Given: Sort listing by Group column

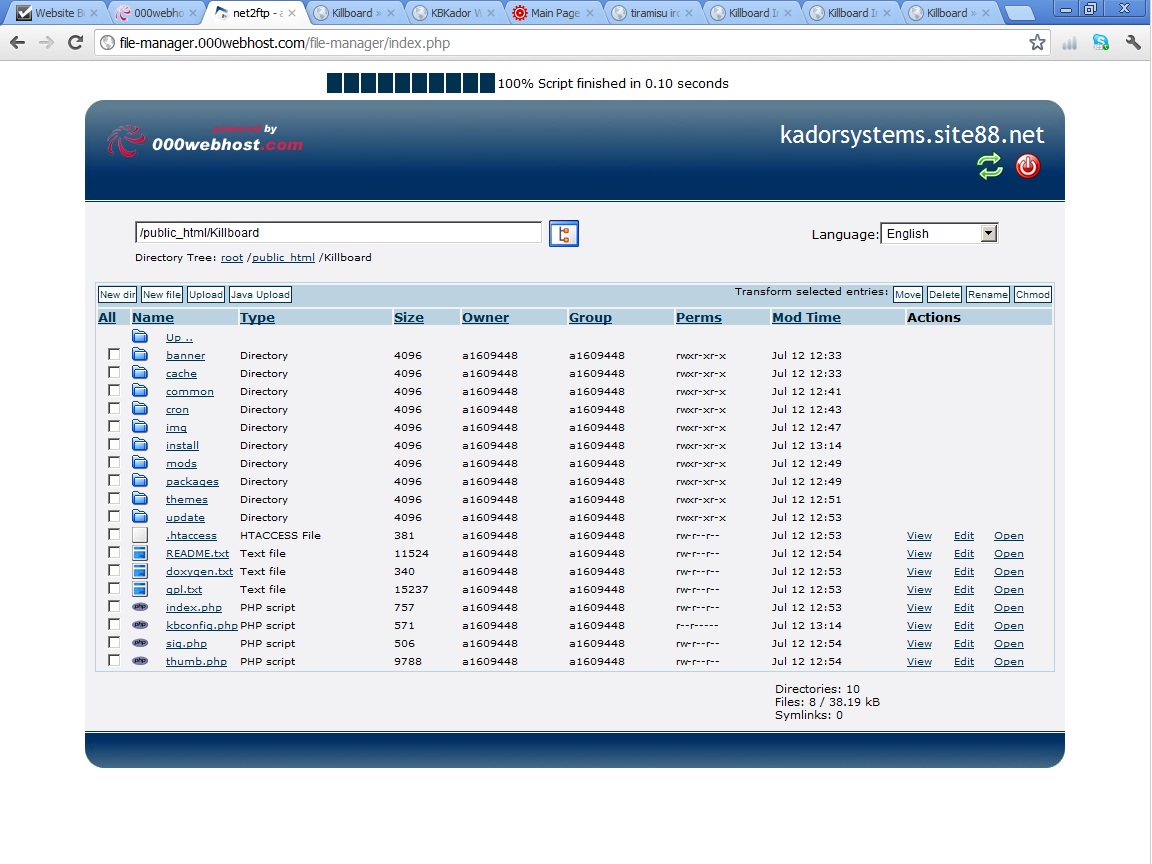Looking at the screenshot, I should pyautogui.click(x=590, y=317).
